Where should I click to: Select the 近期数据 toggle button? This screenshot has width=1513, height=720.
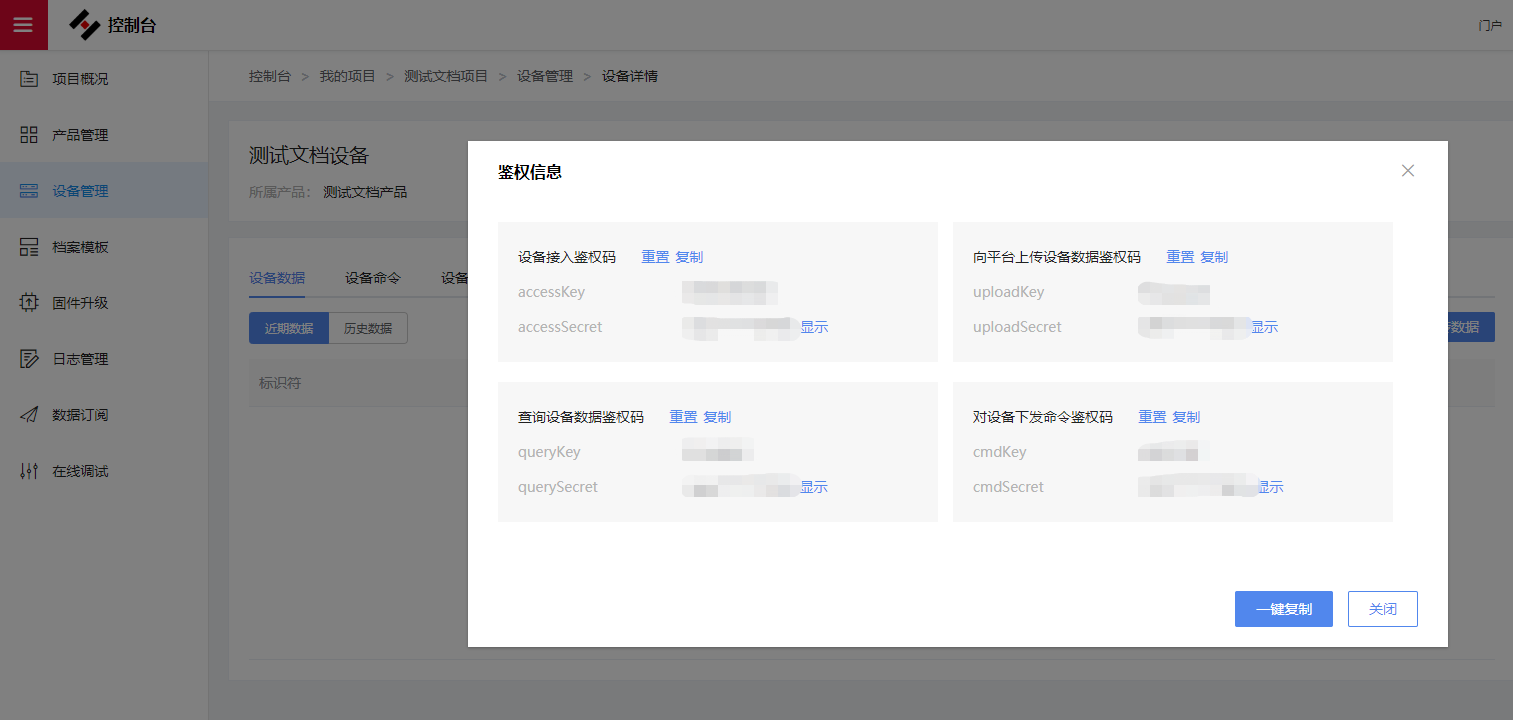click(289, 328)
